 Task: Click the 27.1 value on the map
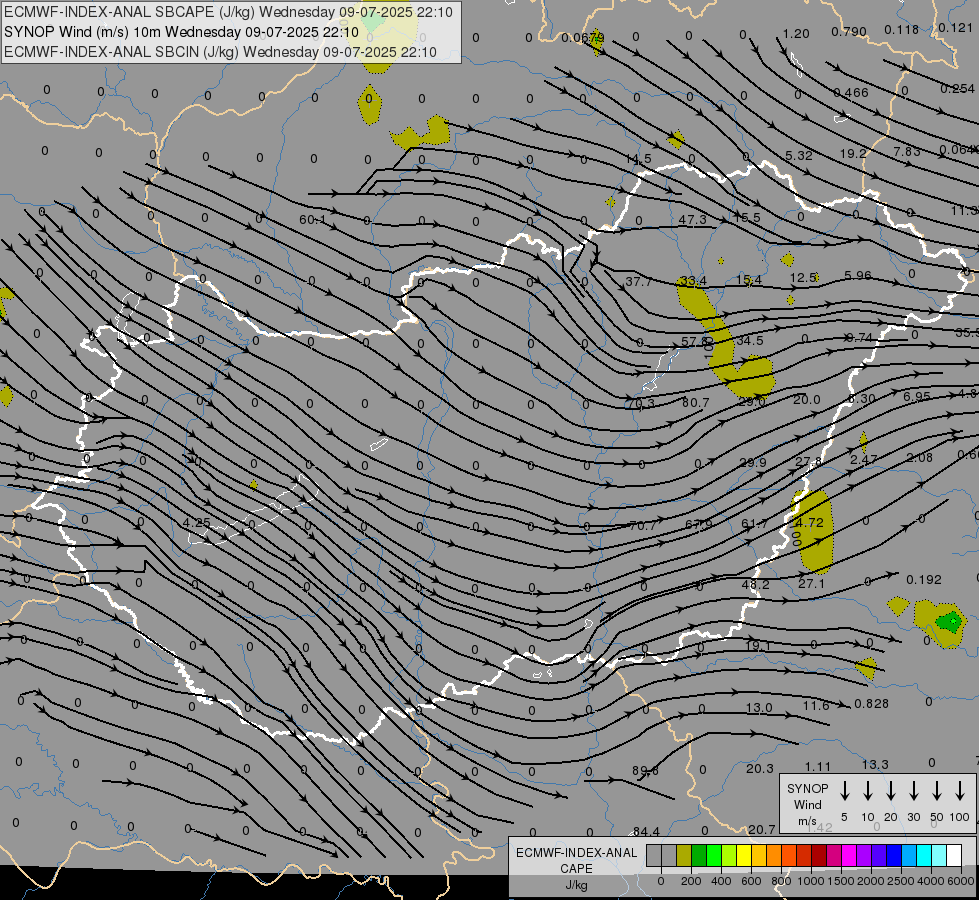811,583
